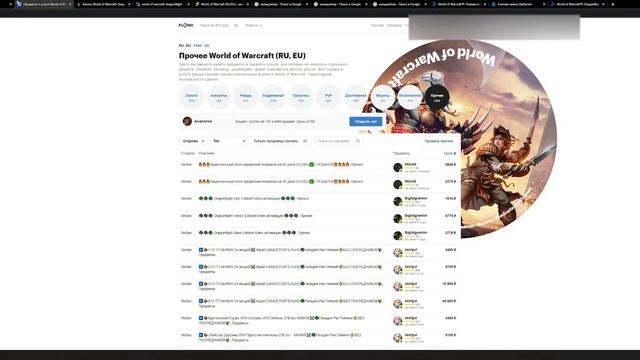640x360 pixels.
Task: Select the 'Золото' category circle
Action: 191,97
